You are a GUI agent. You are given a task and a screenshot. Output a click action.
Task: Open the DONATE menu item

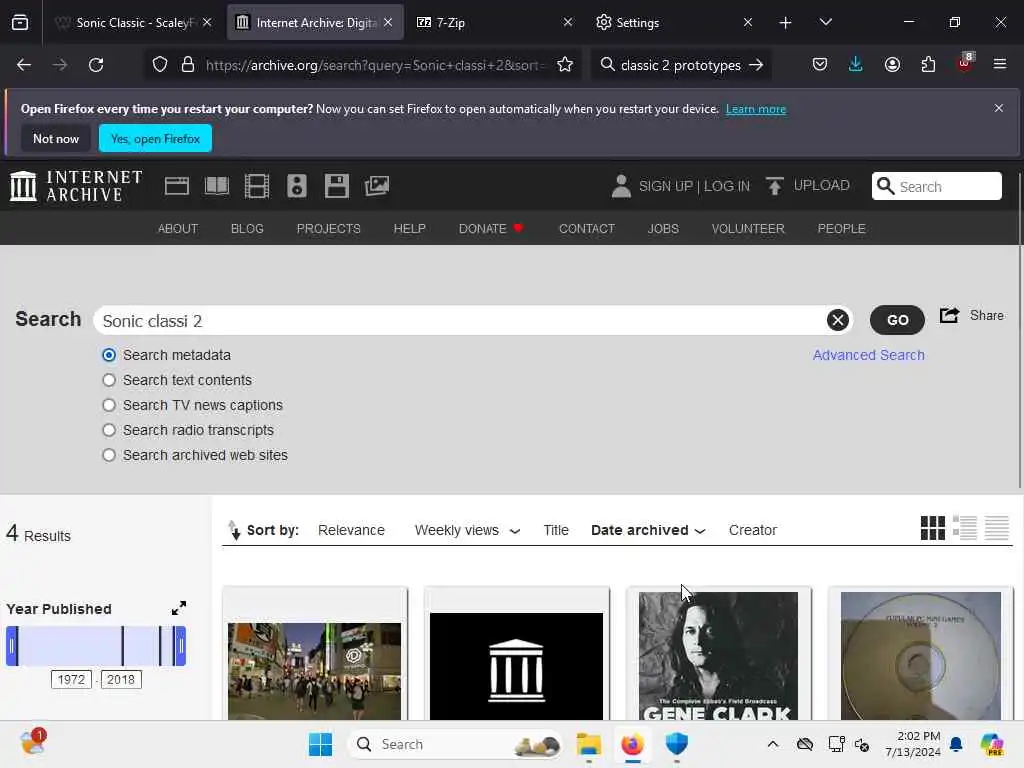pos(491,229)
